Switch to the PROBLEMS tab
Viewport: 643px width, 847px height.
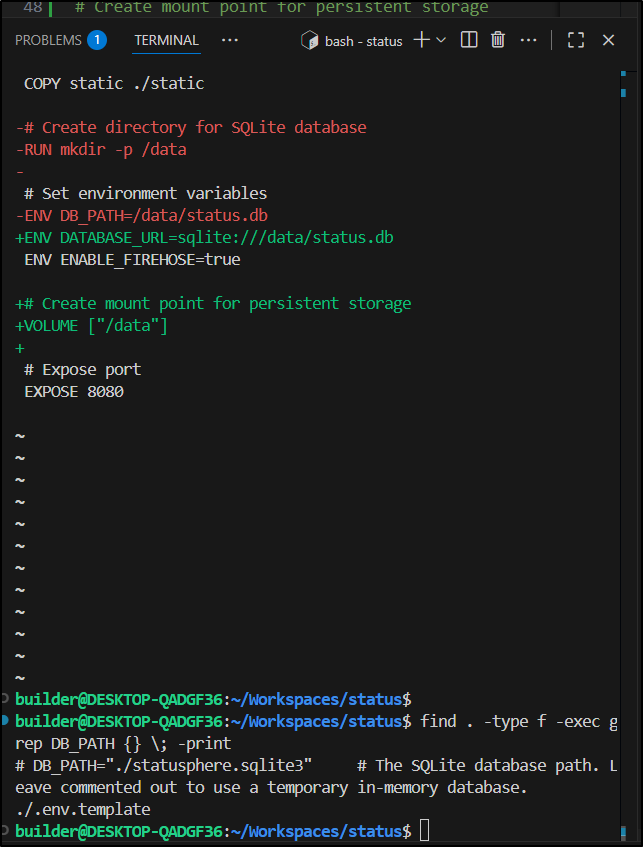[48, 40]
